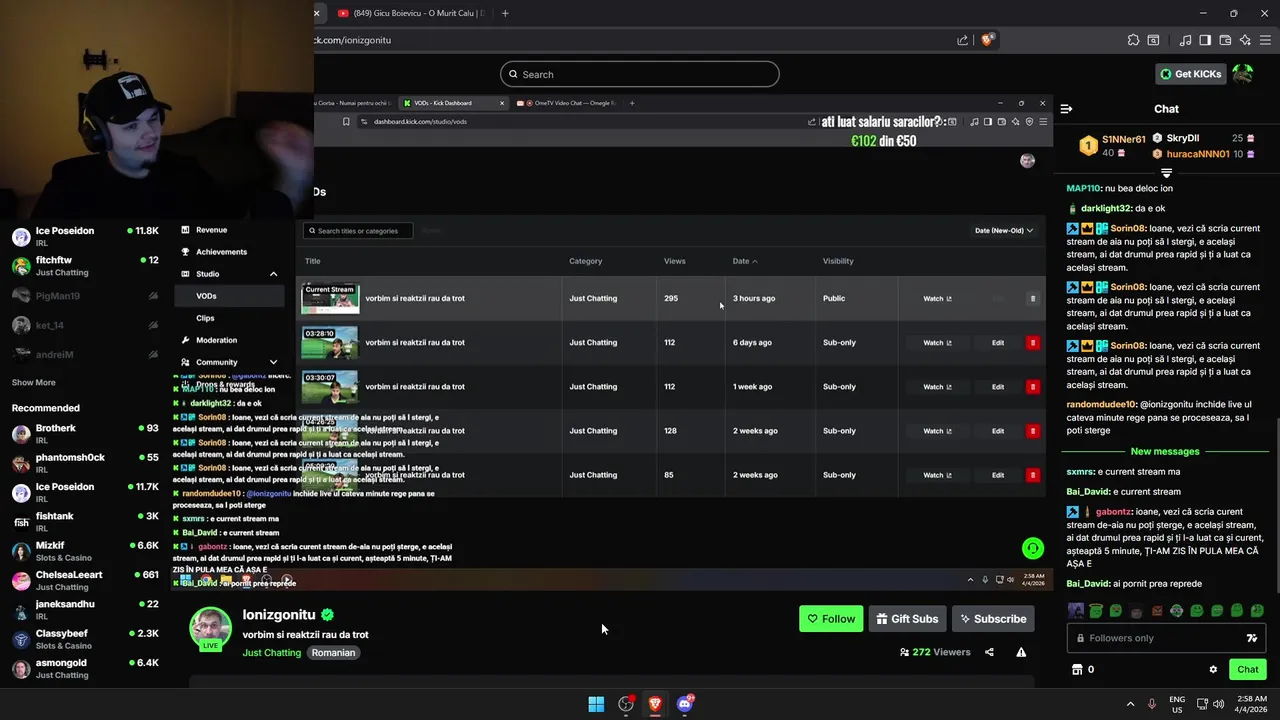Open Brave browser from the taskbar
Viewport: 1280px width, 720px height.
pos(655,704)
